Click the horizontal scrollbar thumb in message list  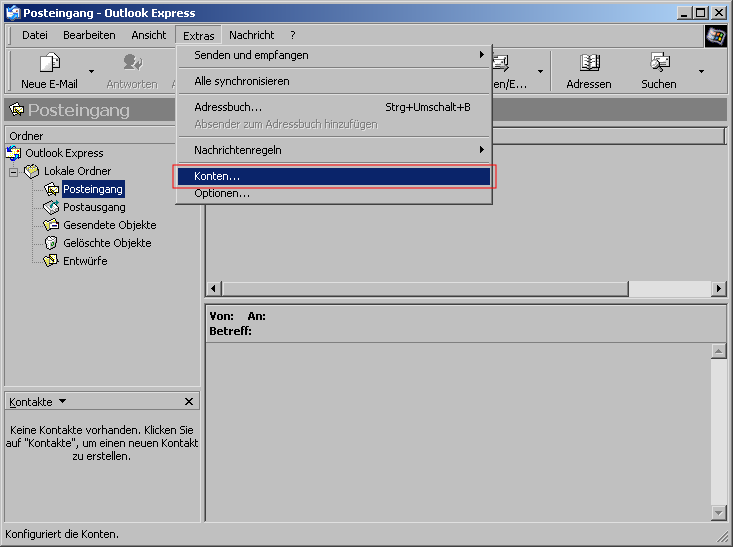click(x=425, y=289)
